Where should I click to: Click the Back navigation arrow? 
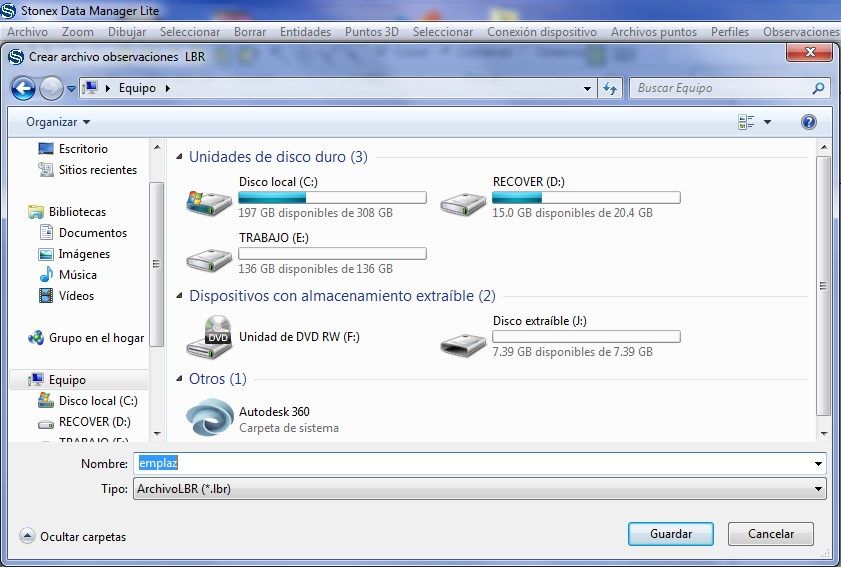pos(23,89)
